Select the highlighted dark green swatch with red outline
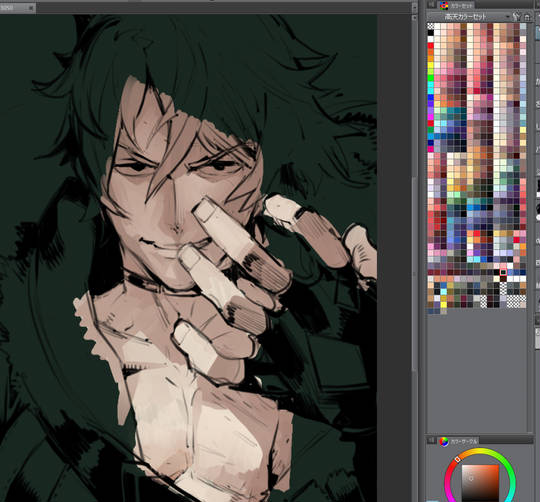 (503, 272)
